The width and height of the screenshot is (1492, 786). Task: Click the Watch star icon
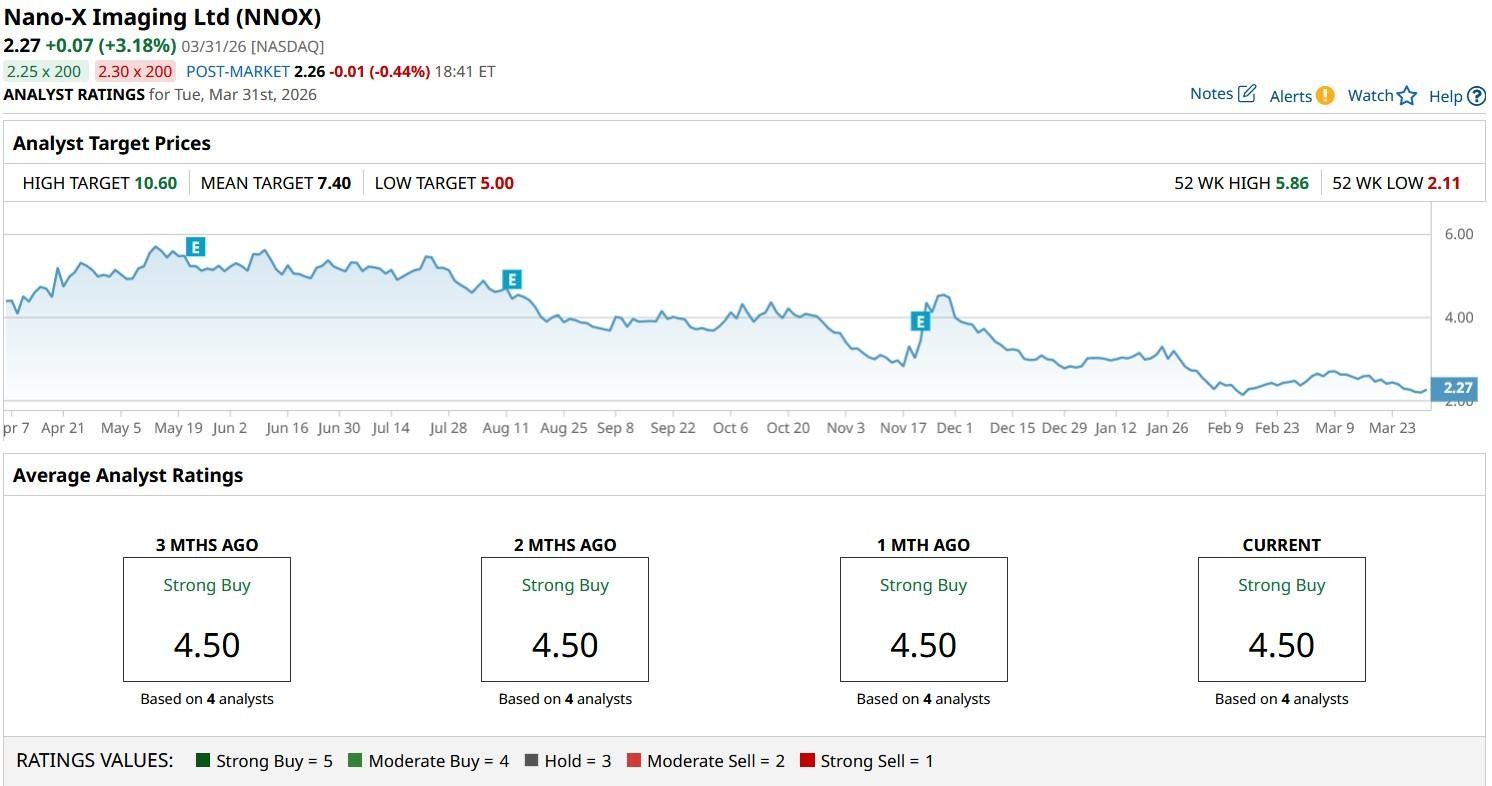[1407, 96]
